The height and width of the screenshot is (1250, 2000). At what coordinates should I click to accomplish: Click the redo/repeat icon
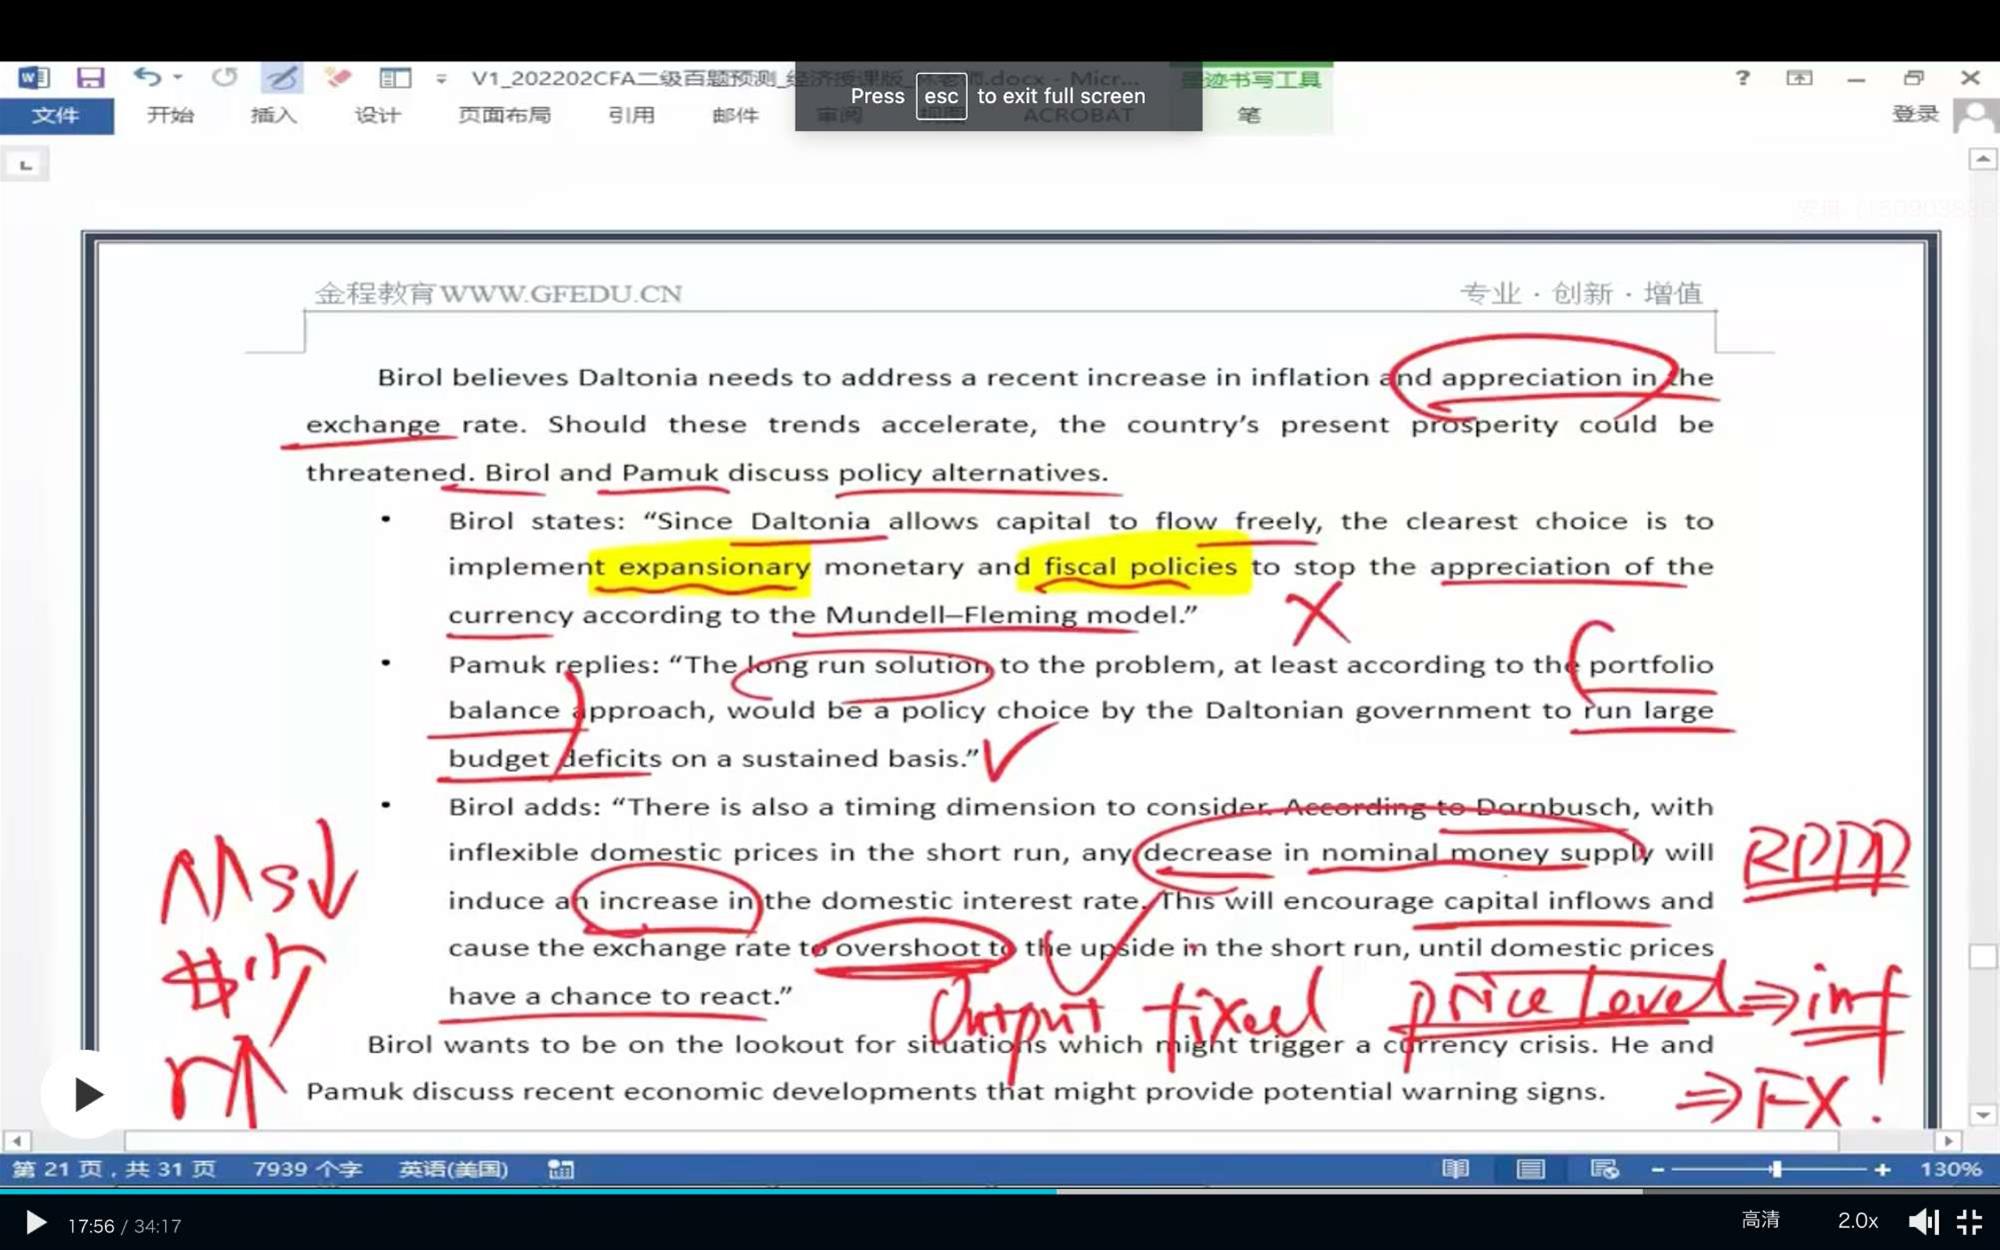[224, 77]
